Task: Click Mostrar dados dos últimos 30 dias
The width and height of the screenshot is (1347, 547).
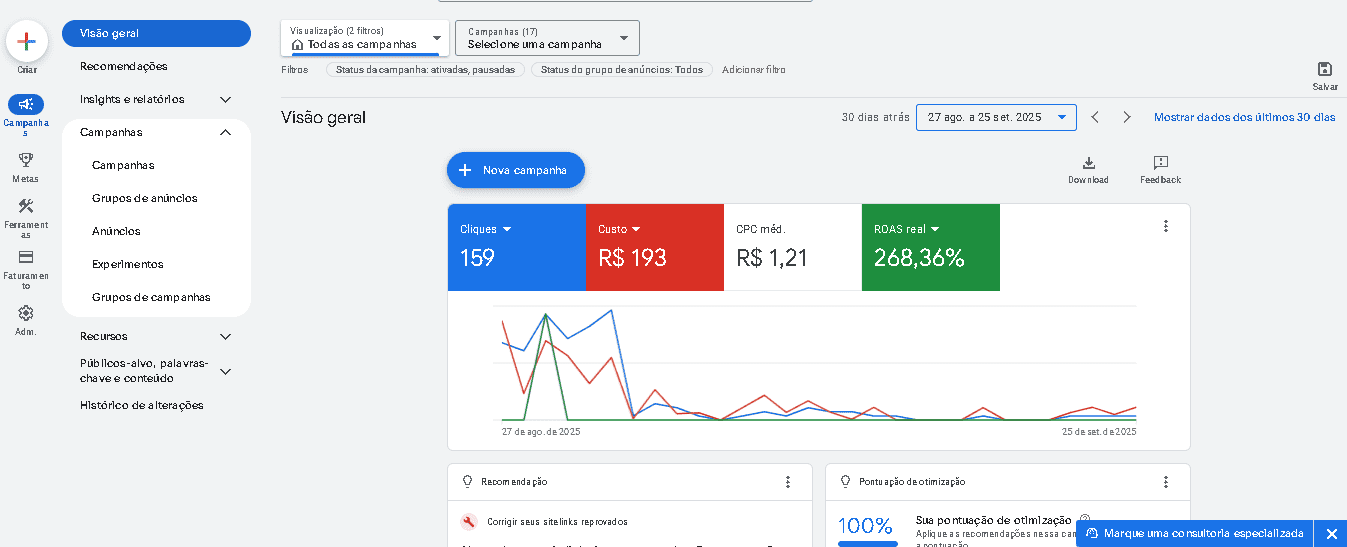Action: [1244, 117]
